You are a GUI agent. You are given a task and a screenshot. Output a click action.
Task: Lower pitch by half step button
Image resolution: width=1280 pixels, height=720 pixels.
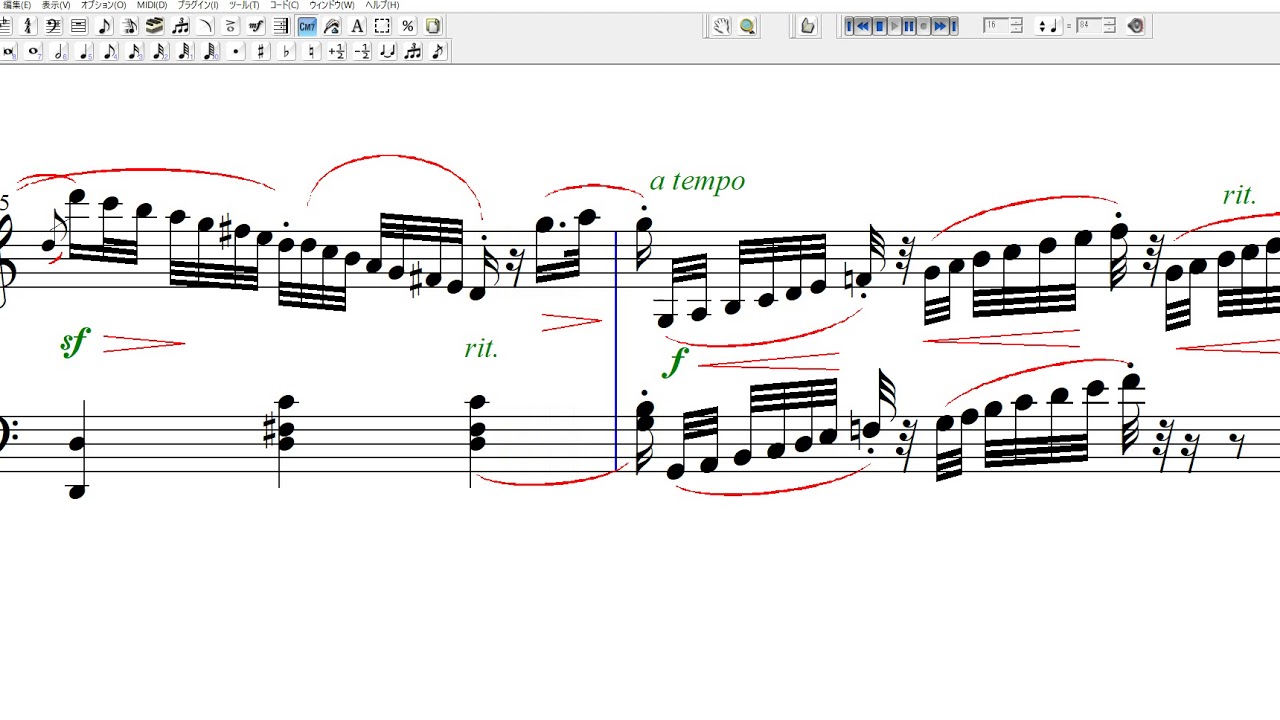[362, 52]
